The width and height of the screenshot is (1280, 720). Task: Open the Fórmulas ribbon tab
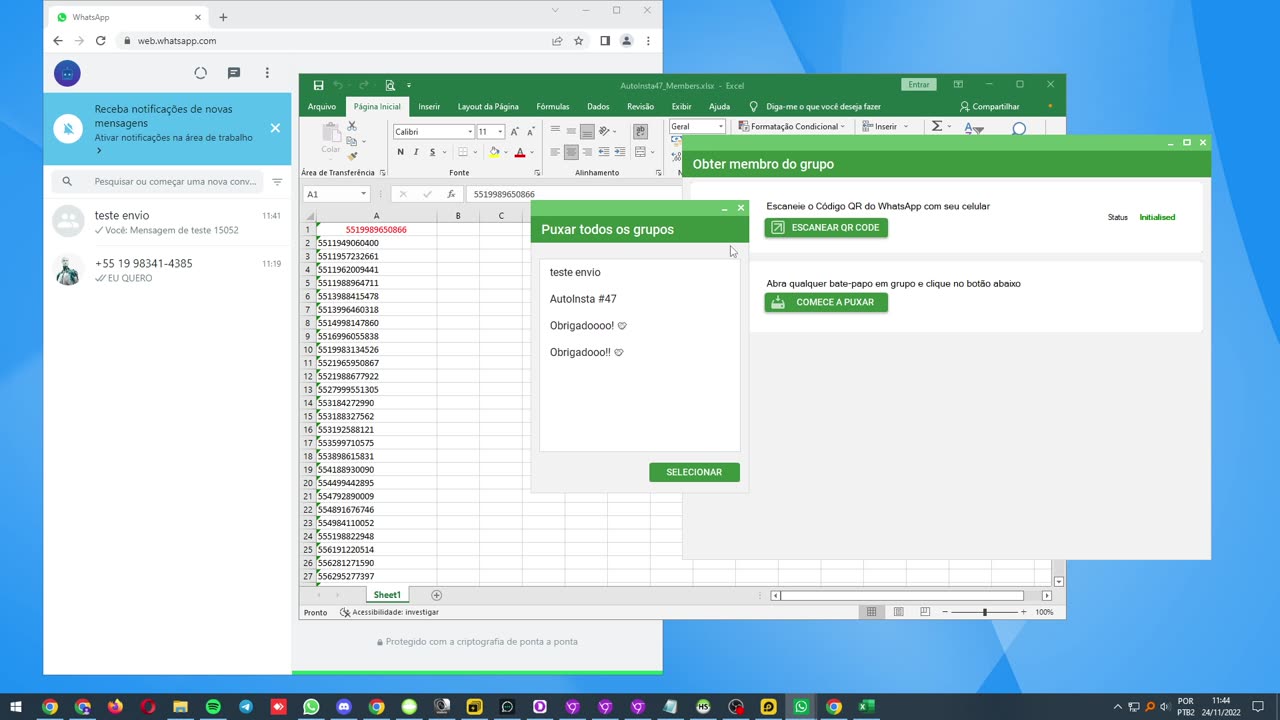click(x=553, y=107)
